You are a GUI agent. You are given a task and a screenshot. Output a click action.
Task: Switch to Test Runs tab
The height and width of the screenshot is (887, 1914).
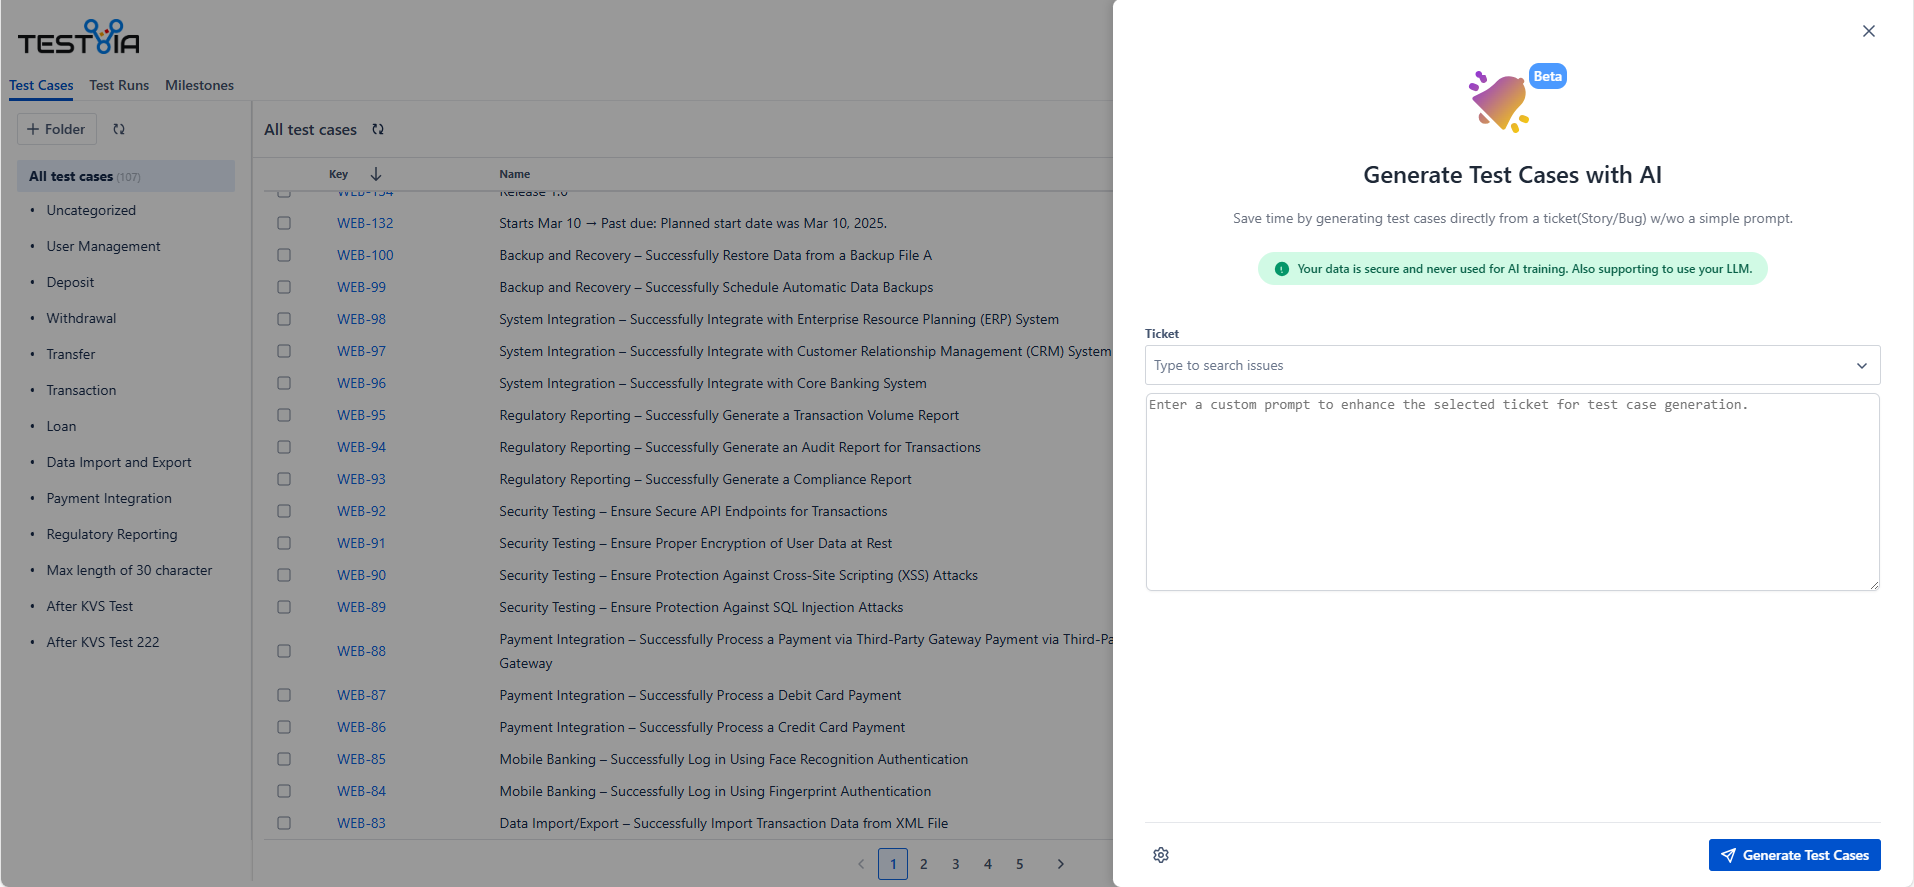[119, 85]
